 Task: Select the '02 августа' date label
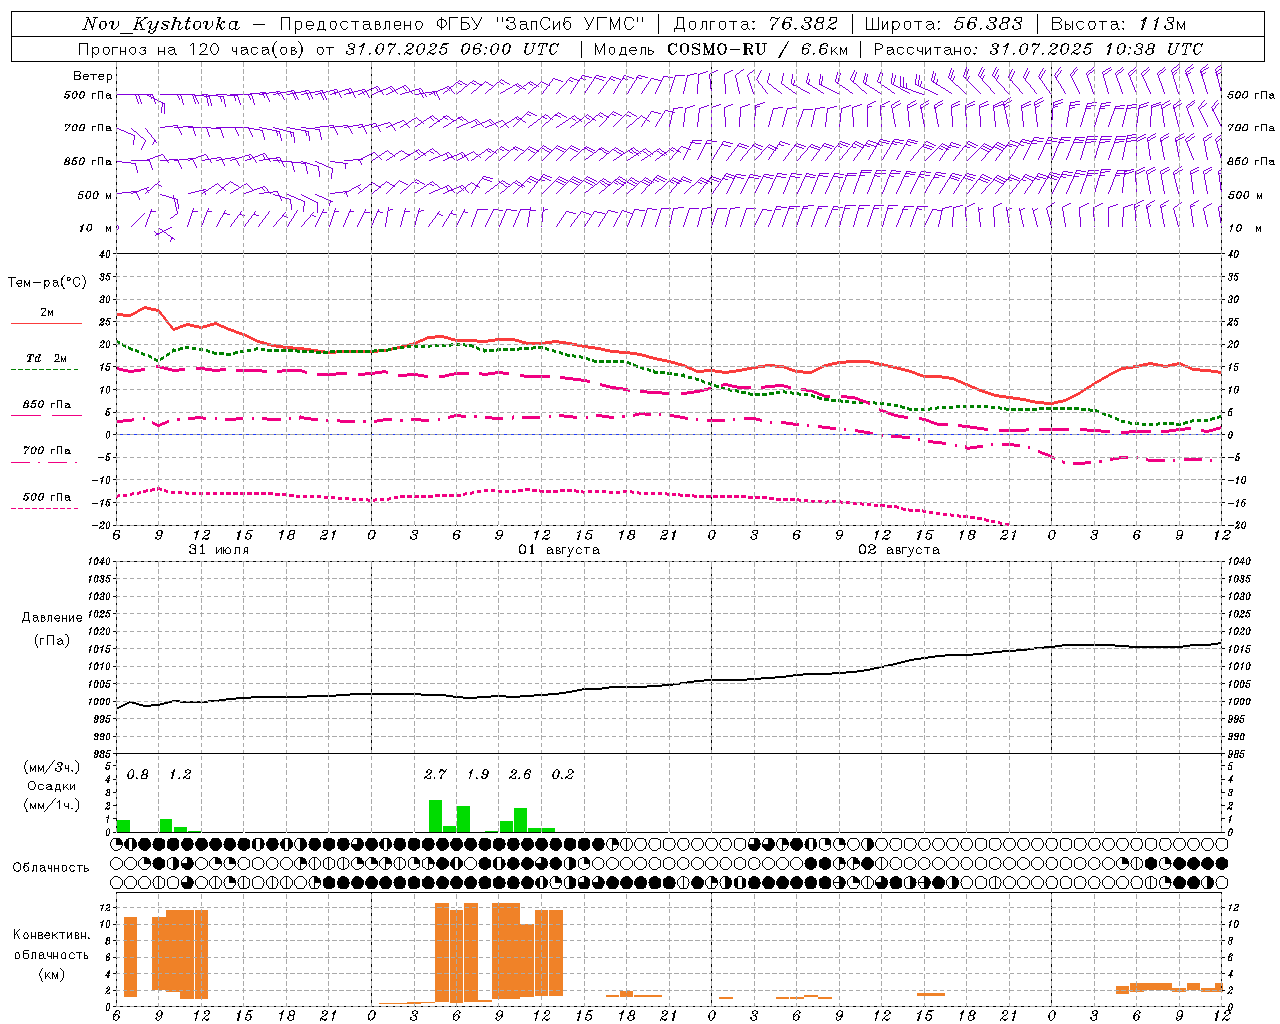pyautogui.click(x=899, y=550)
